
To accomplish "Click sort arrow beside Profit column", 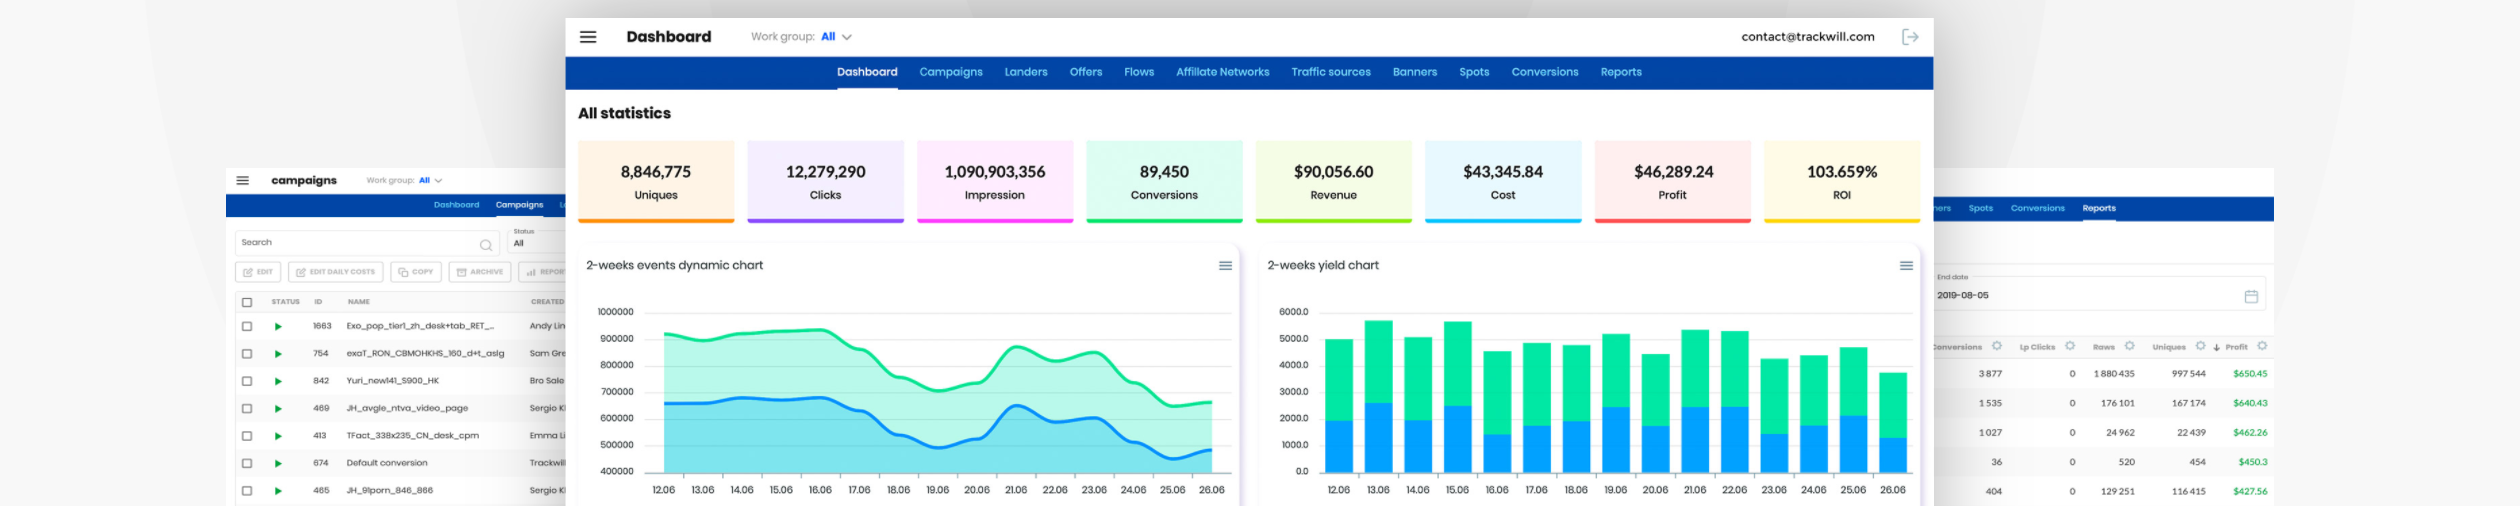I will point(2217,348).
